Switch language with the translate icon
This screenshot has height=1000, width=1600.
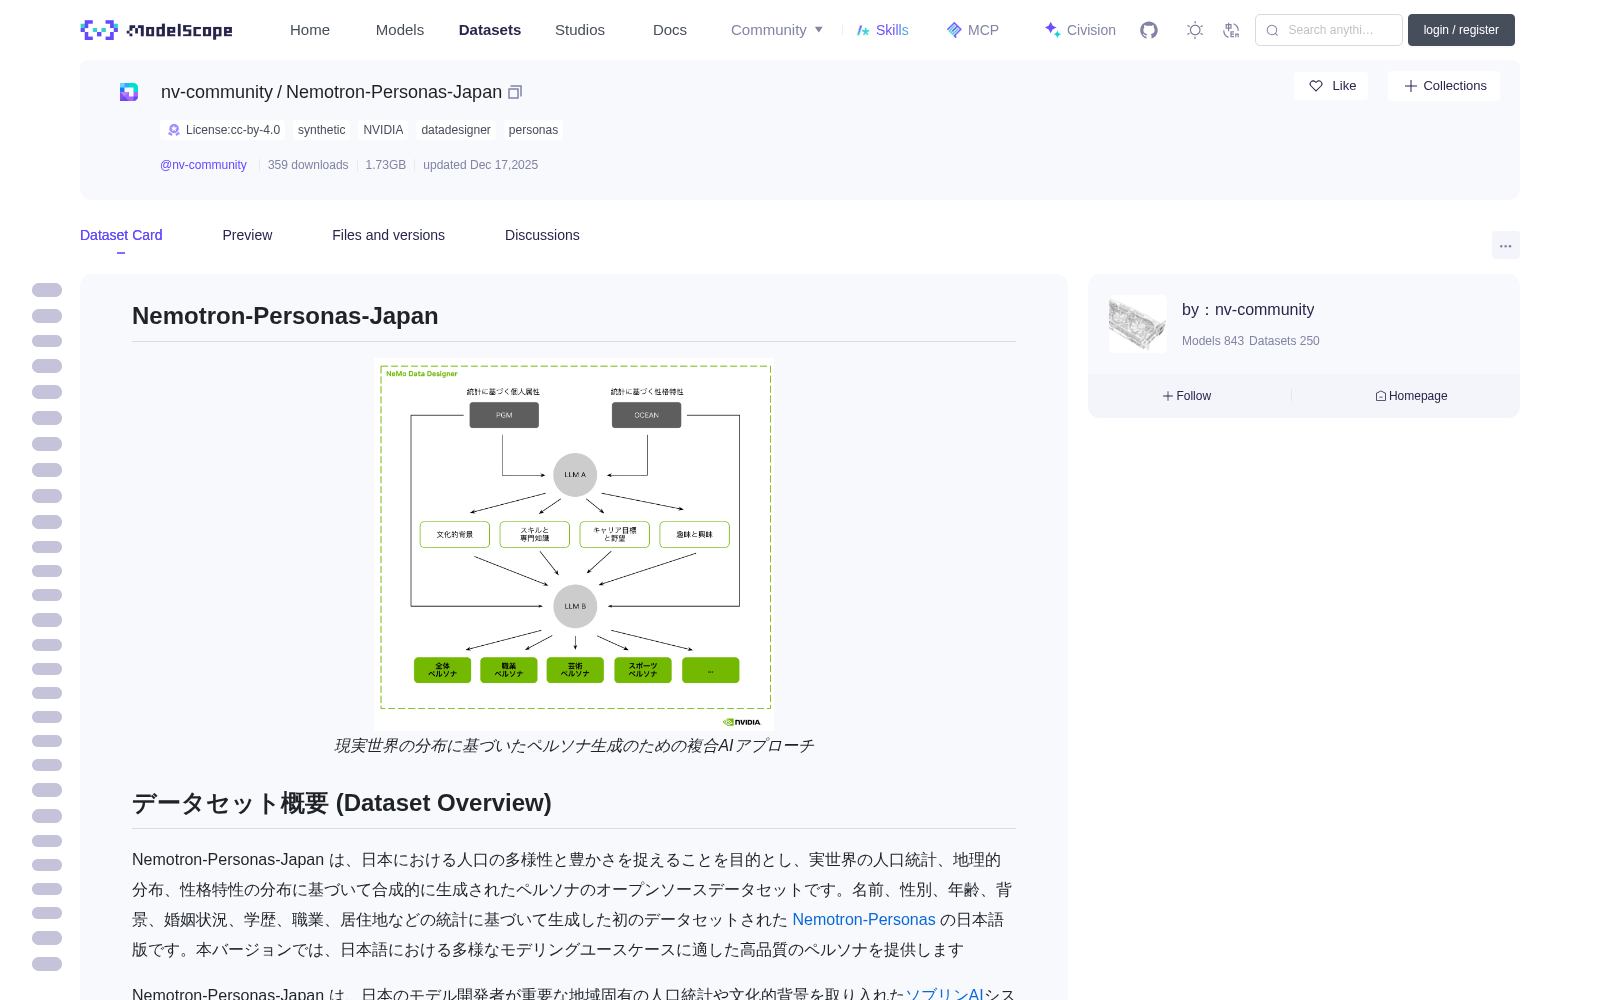click(x=1231, y=30)
